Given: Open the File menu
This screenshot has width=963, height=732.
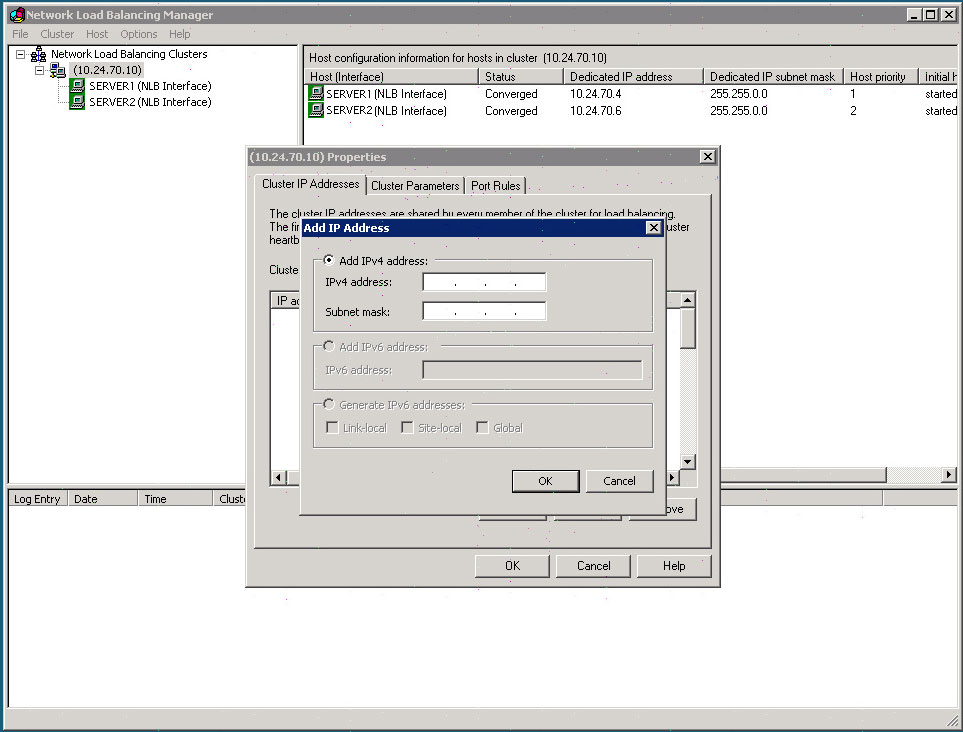Looking at the screenshot, I should point(20,34).
